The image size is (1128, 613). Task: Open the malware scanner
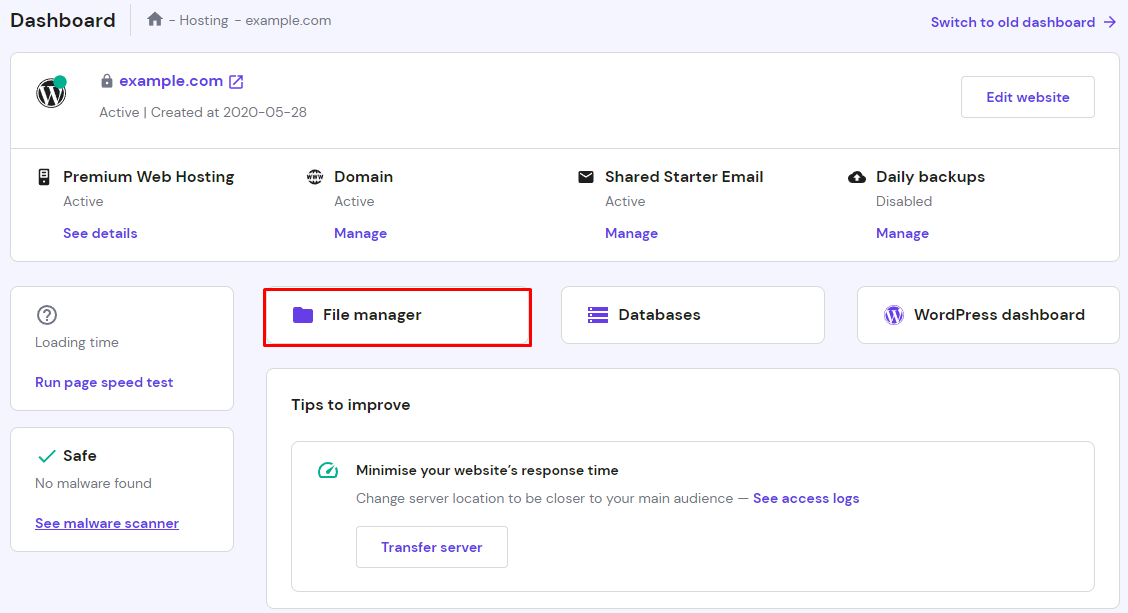point(107,522)
